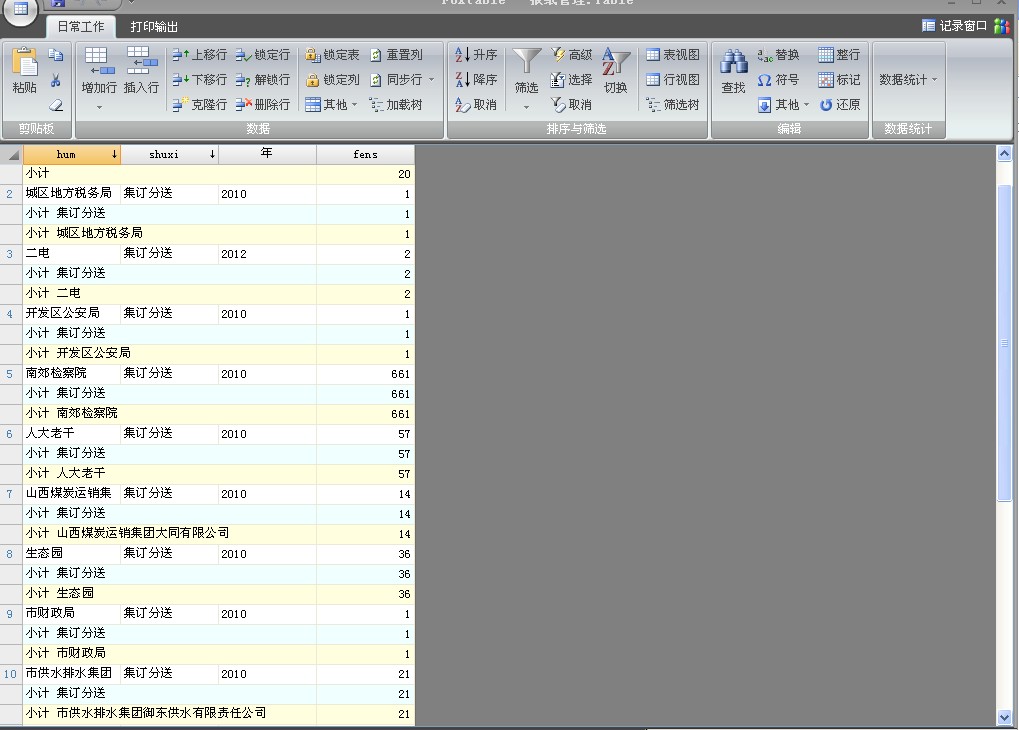
Task: Click the vertical scrollbar thumb
Action: tap(1004, 343)
